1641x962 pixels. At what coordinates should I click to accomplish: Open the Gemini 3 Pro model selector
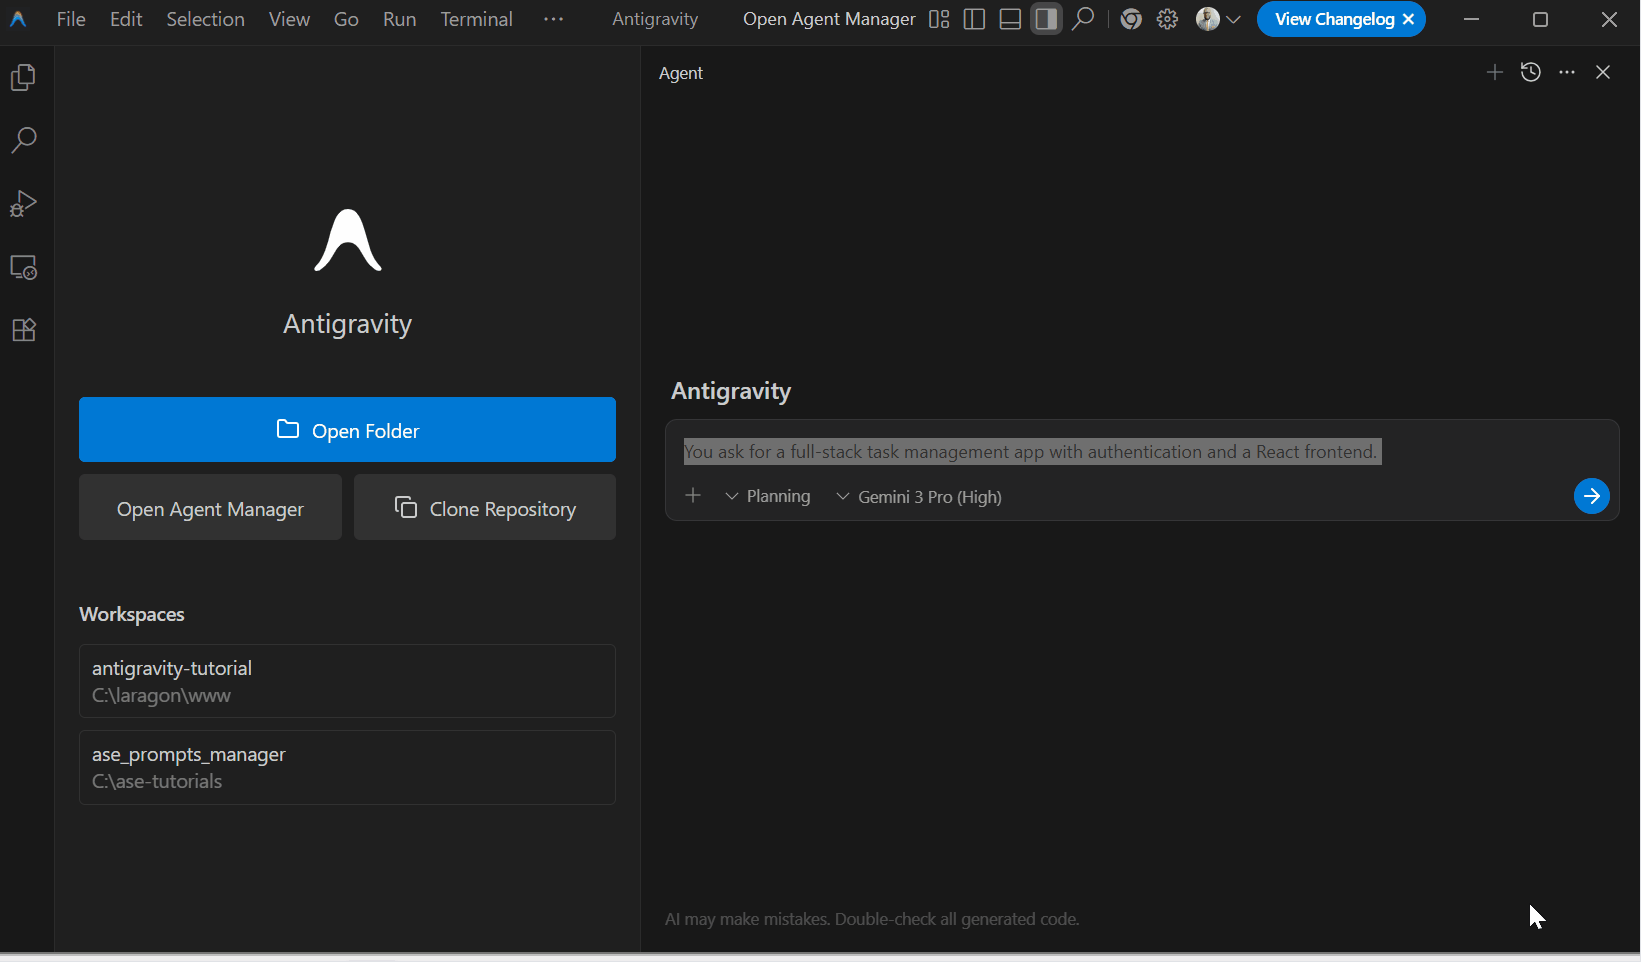point(919,497)
